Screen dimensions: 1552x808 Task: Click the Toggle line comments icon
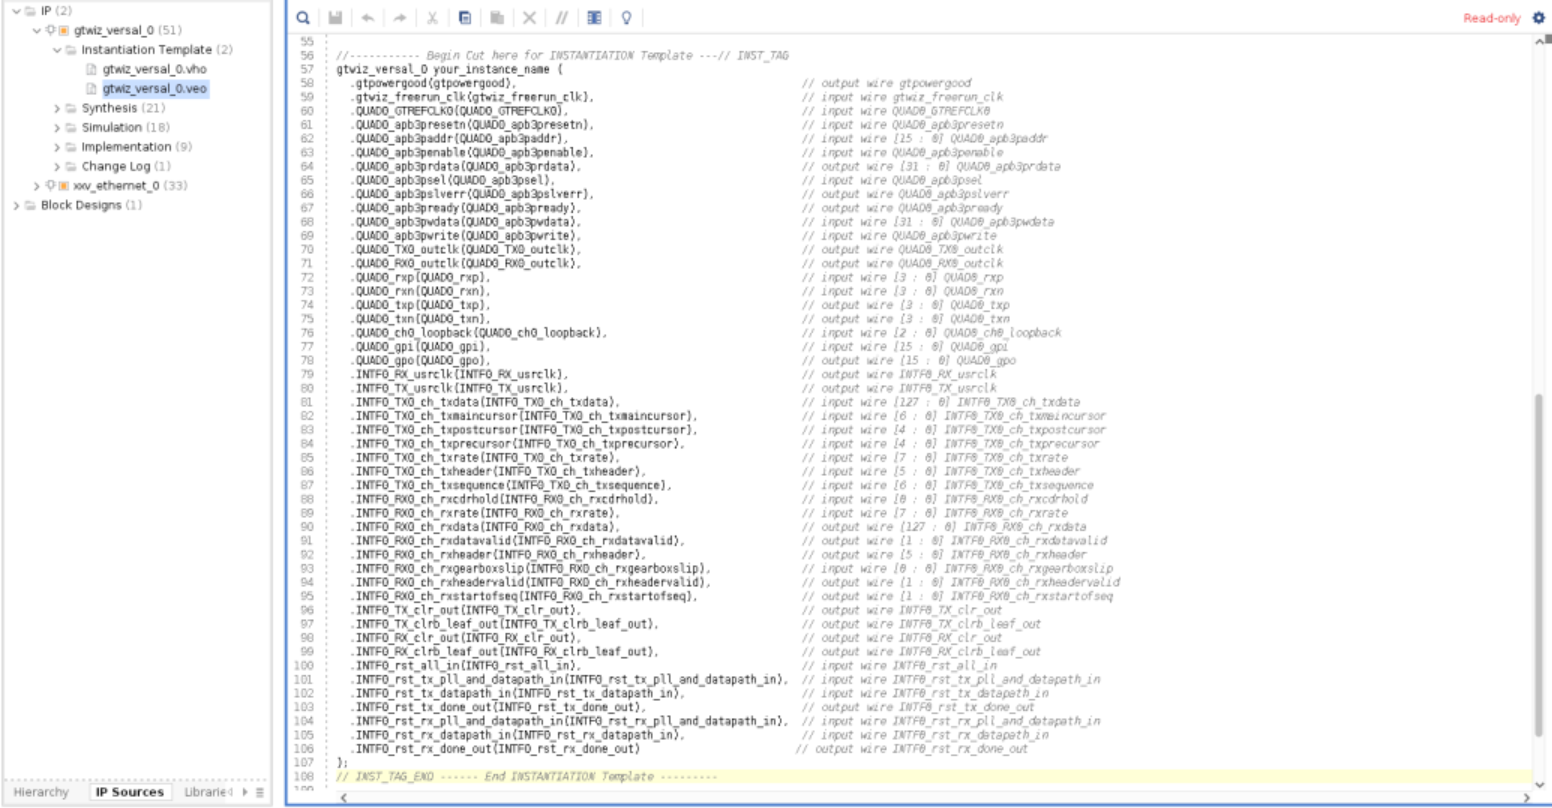click(562, 18)
